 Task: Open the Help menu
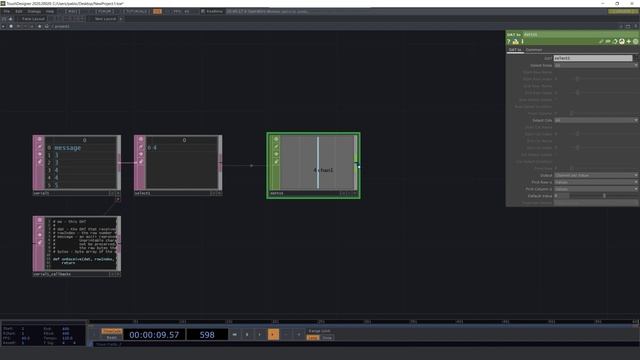[50, 11]
